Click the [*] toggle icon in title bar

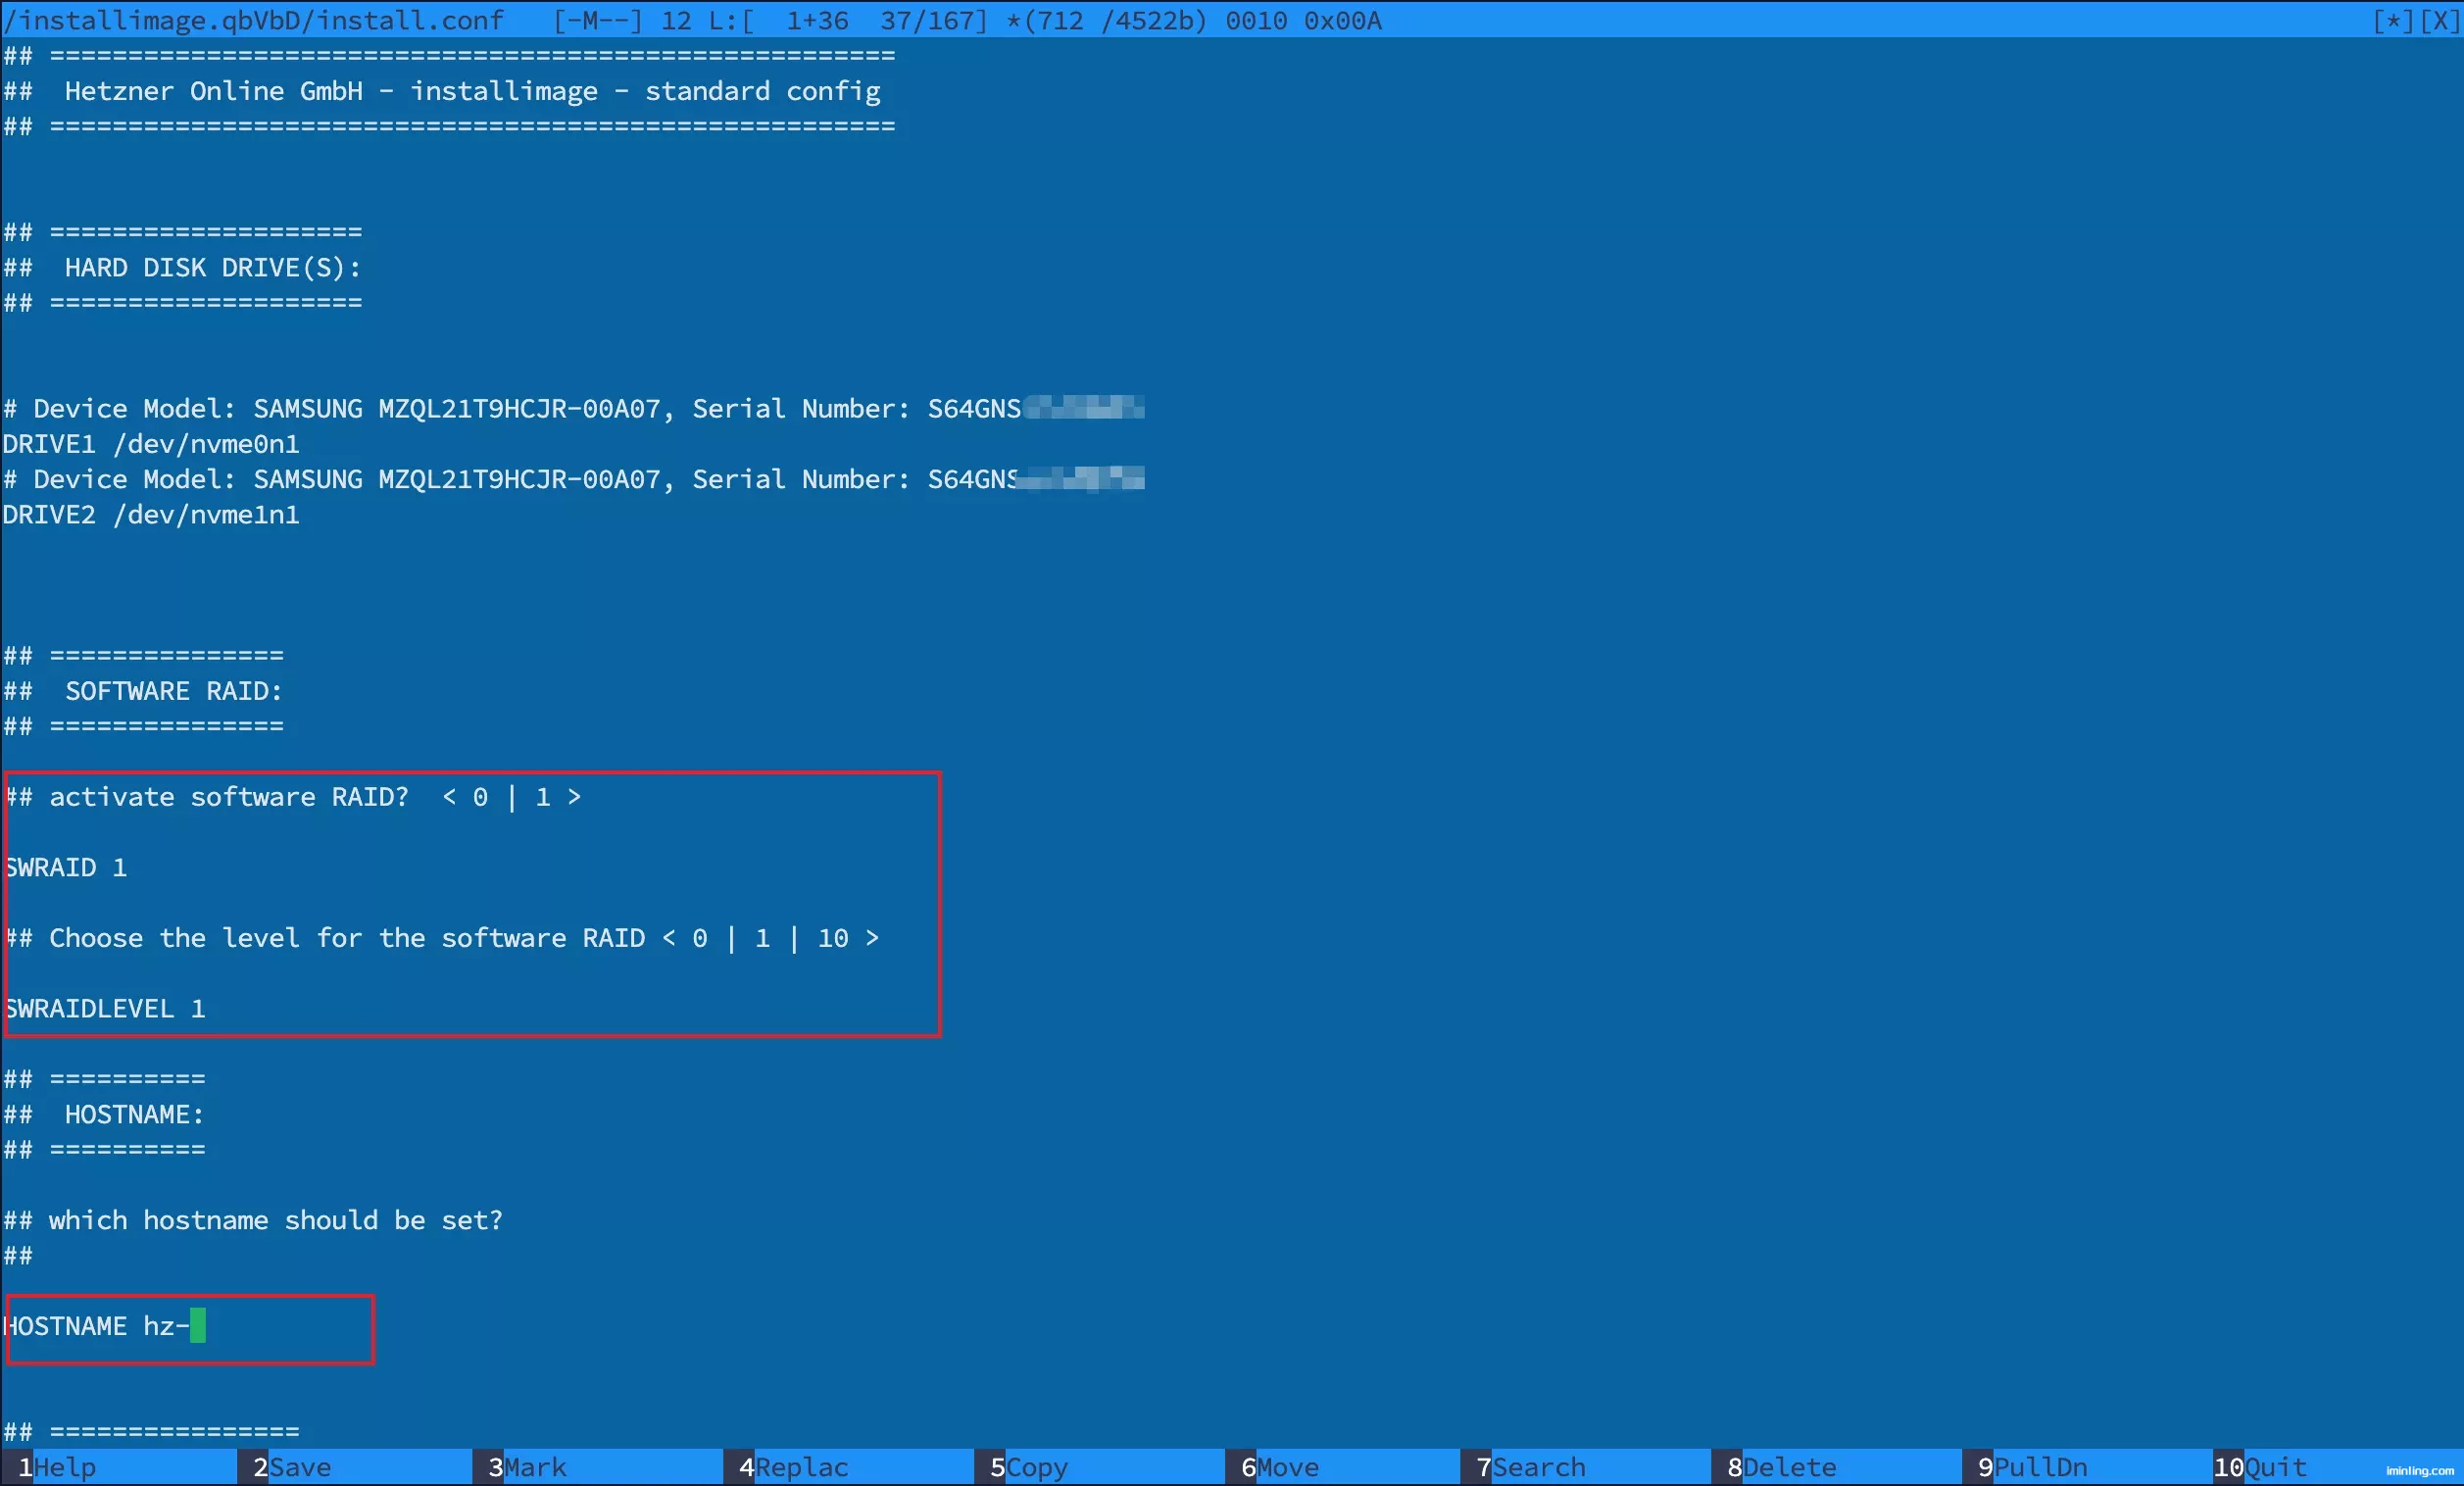click(x=2393, y=21)
